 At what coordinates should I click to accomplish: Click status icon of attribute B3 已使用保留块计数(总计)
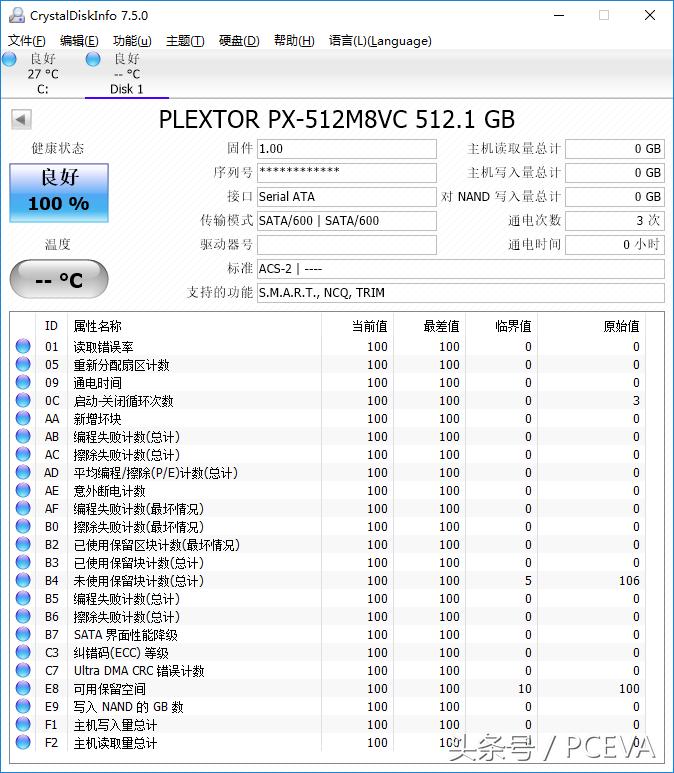click(23, 562)
